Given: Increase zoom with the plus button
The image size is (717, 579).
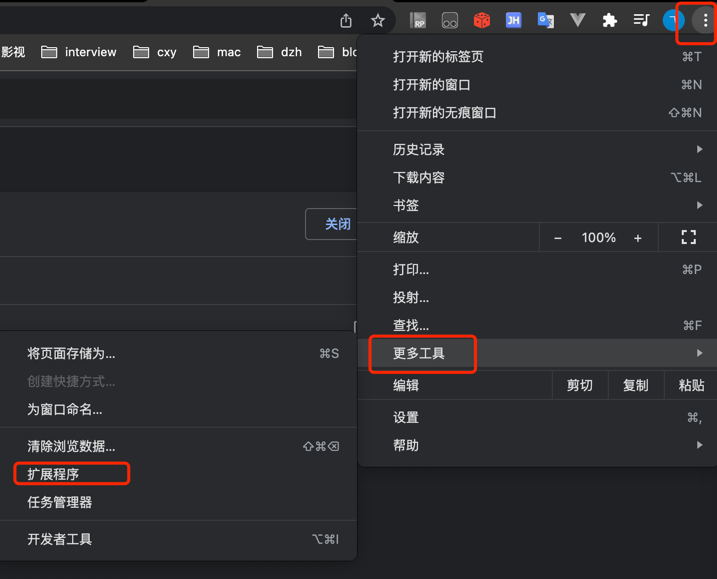Looking at the screenshot, I should [x=637, y=238].
